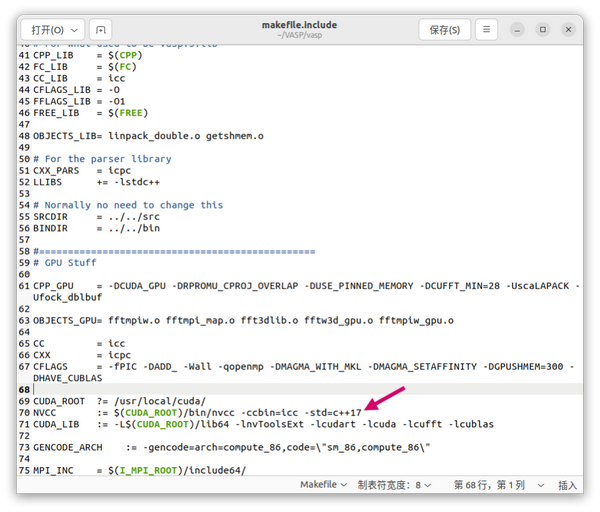Click OBJECTS_GPU variable name
Viewport: 600px width, 512px height.
tap(65, 321)
